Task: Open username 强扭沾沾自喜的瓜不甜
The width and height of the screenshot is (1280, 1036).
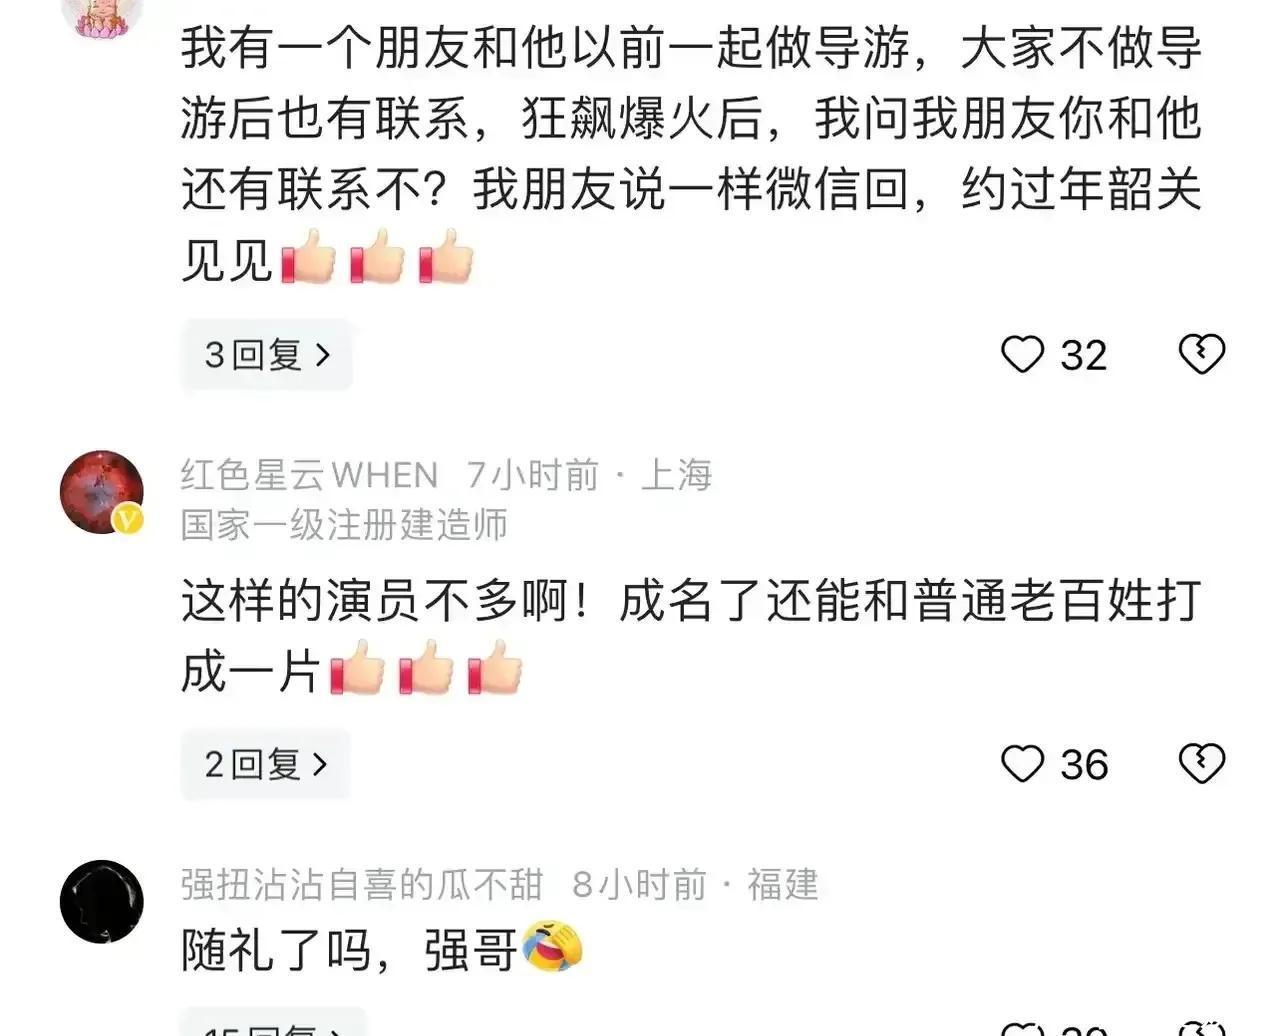Action: (362, 884)
